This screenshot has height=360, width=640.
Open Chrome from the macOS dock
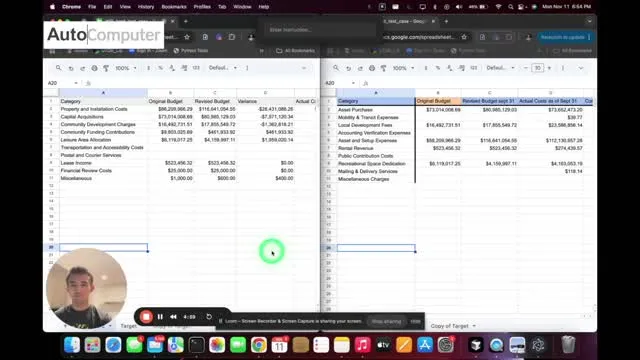click(x=259, y=345)
